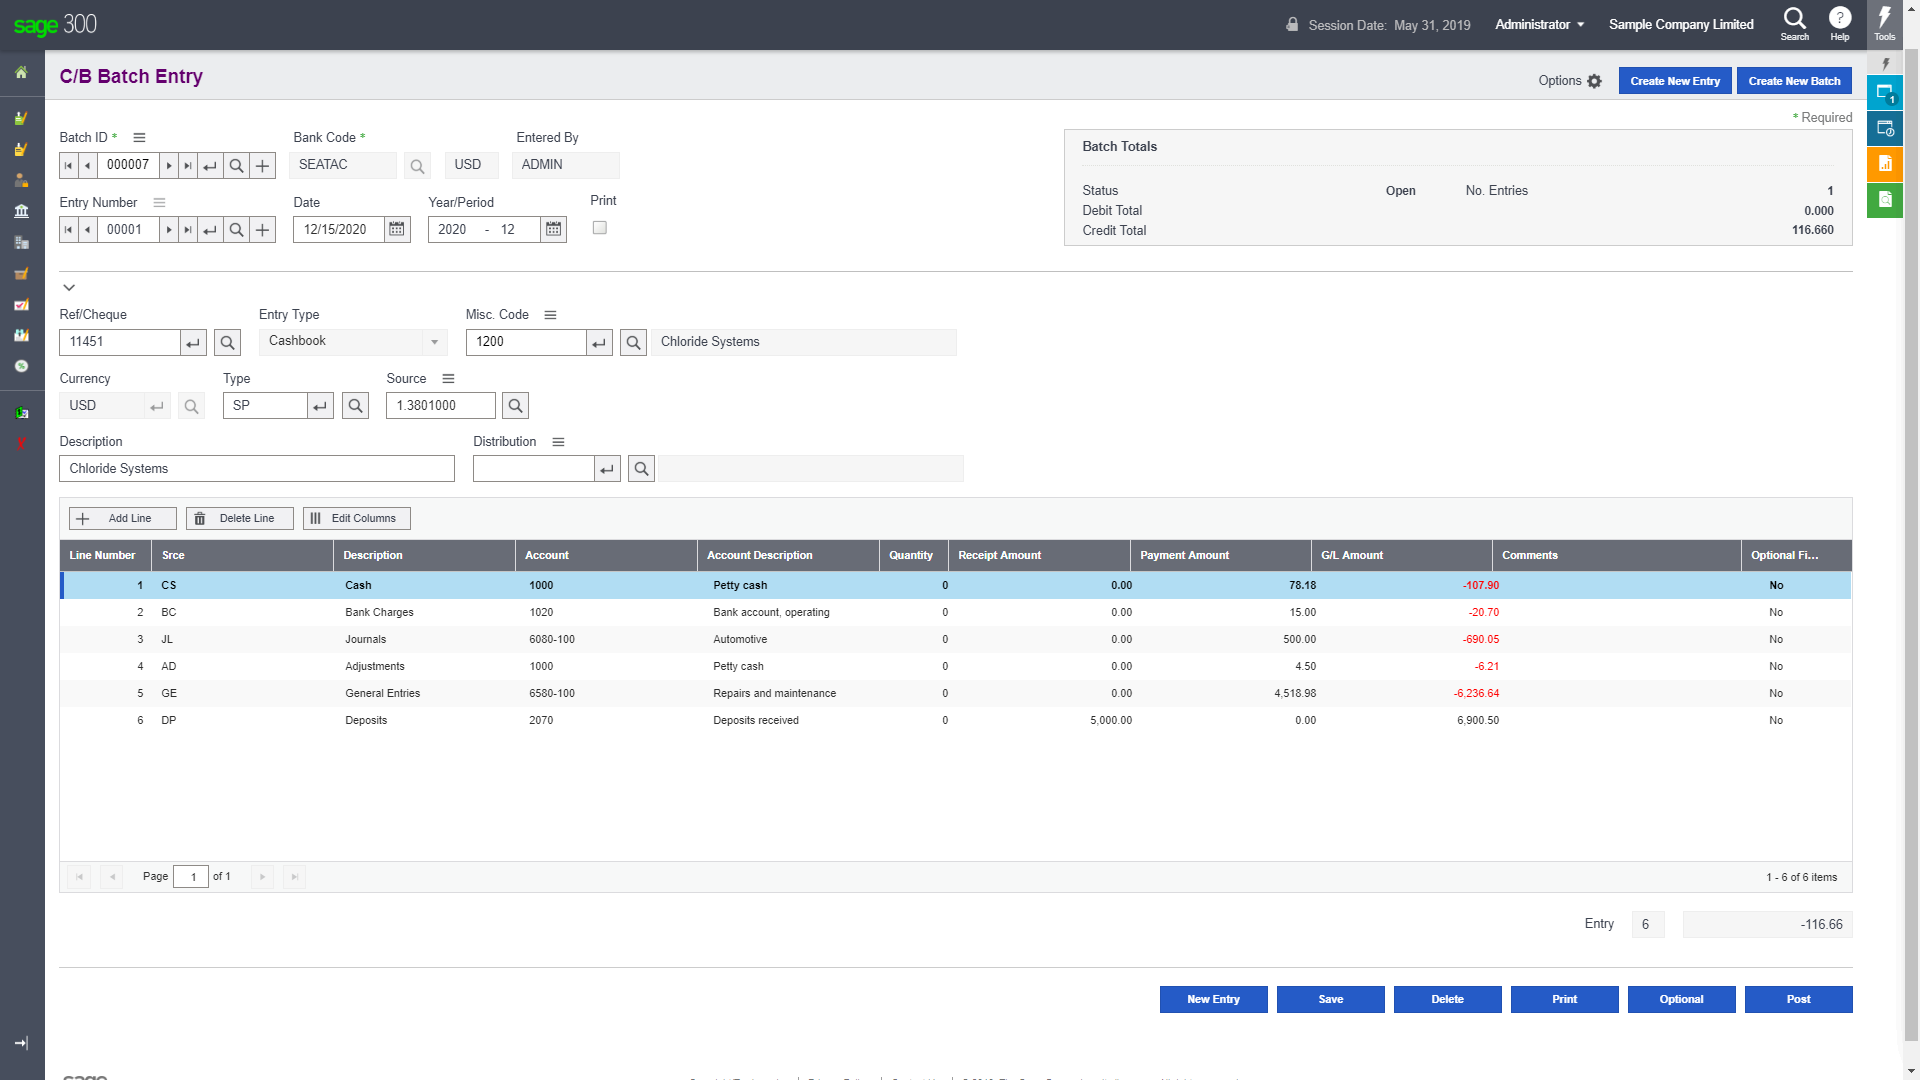Go to last Entry Number navigation arrow
Image resolution: width=1920 pixels, height=1080 pixels.
point(187,230)
